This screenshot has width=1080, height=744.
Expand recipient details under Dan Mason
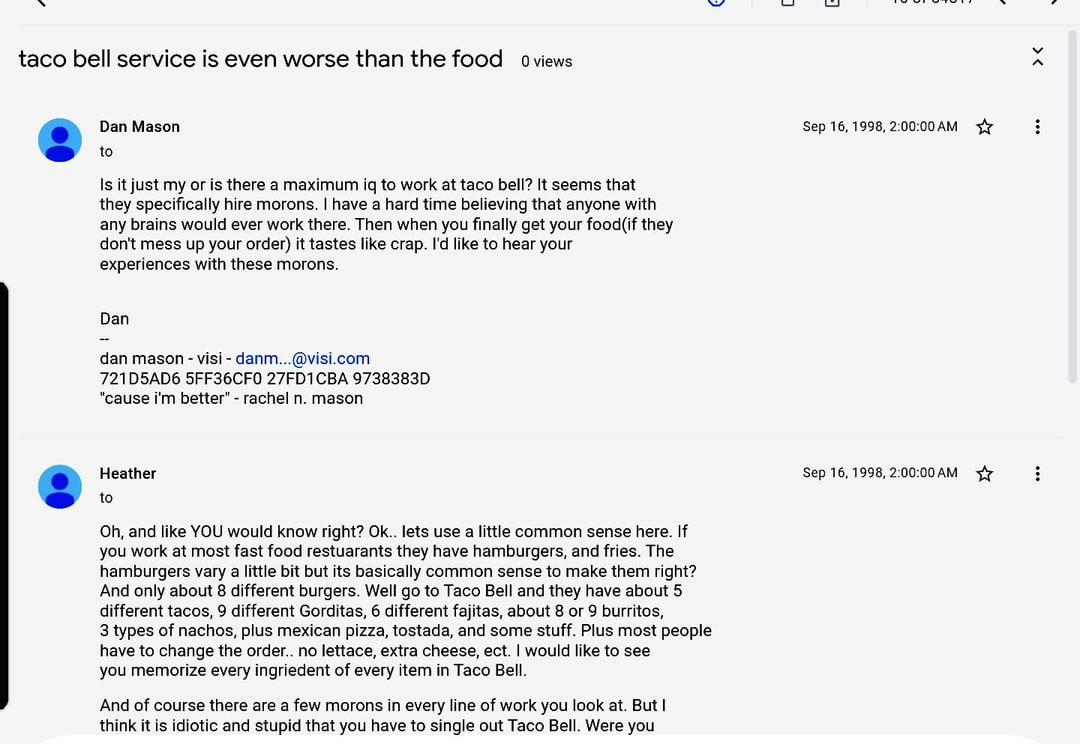[x=106, y=152]
